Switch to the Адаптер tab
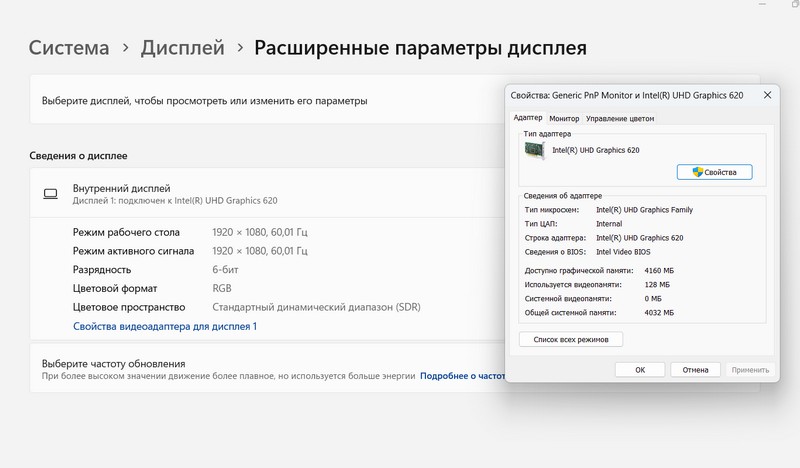The width and height of the screenshot is (800, 468). tap(527, 118)
